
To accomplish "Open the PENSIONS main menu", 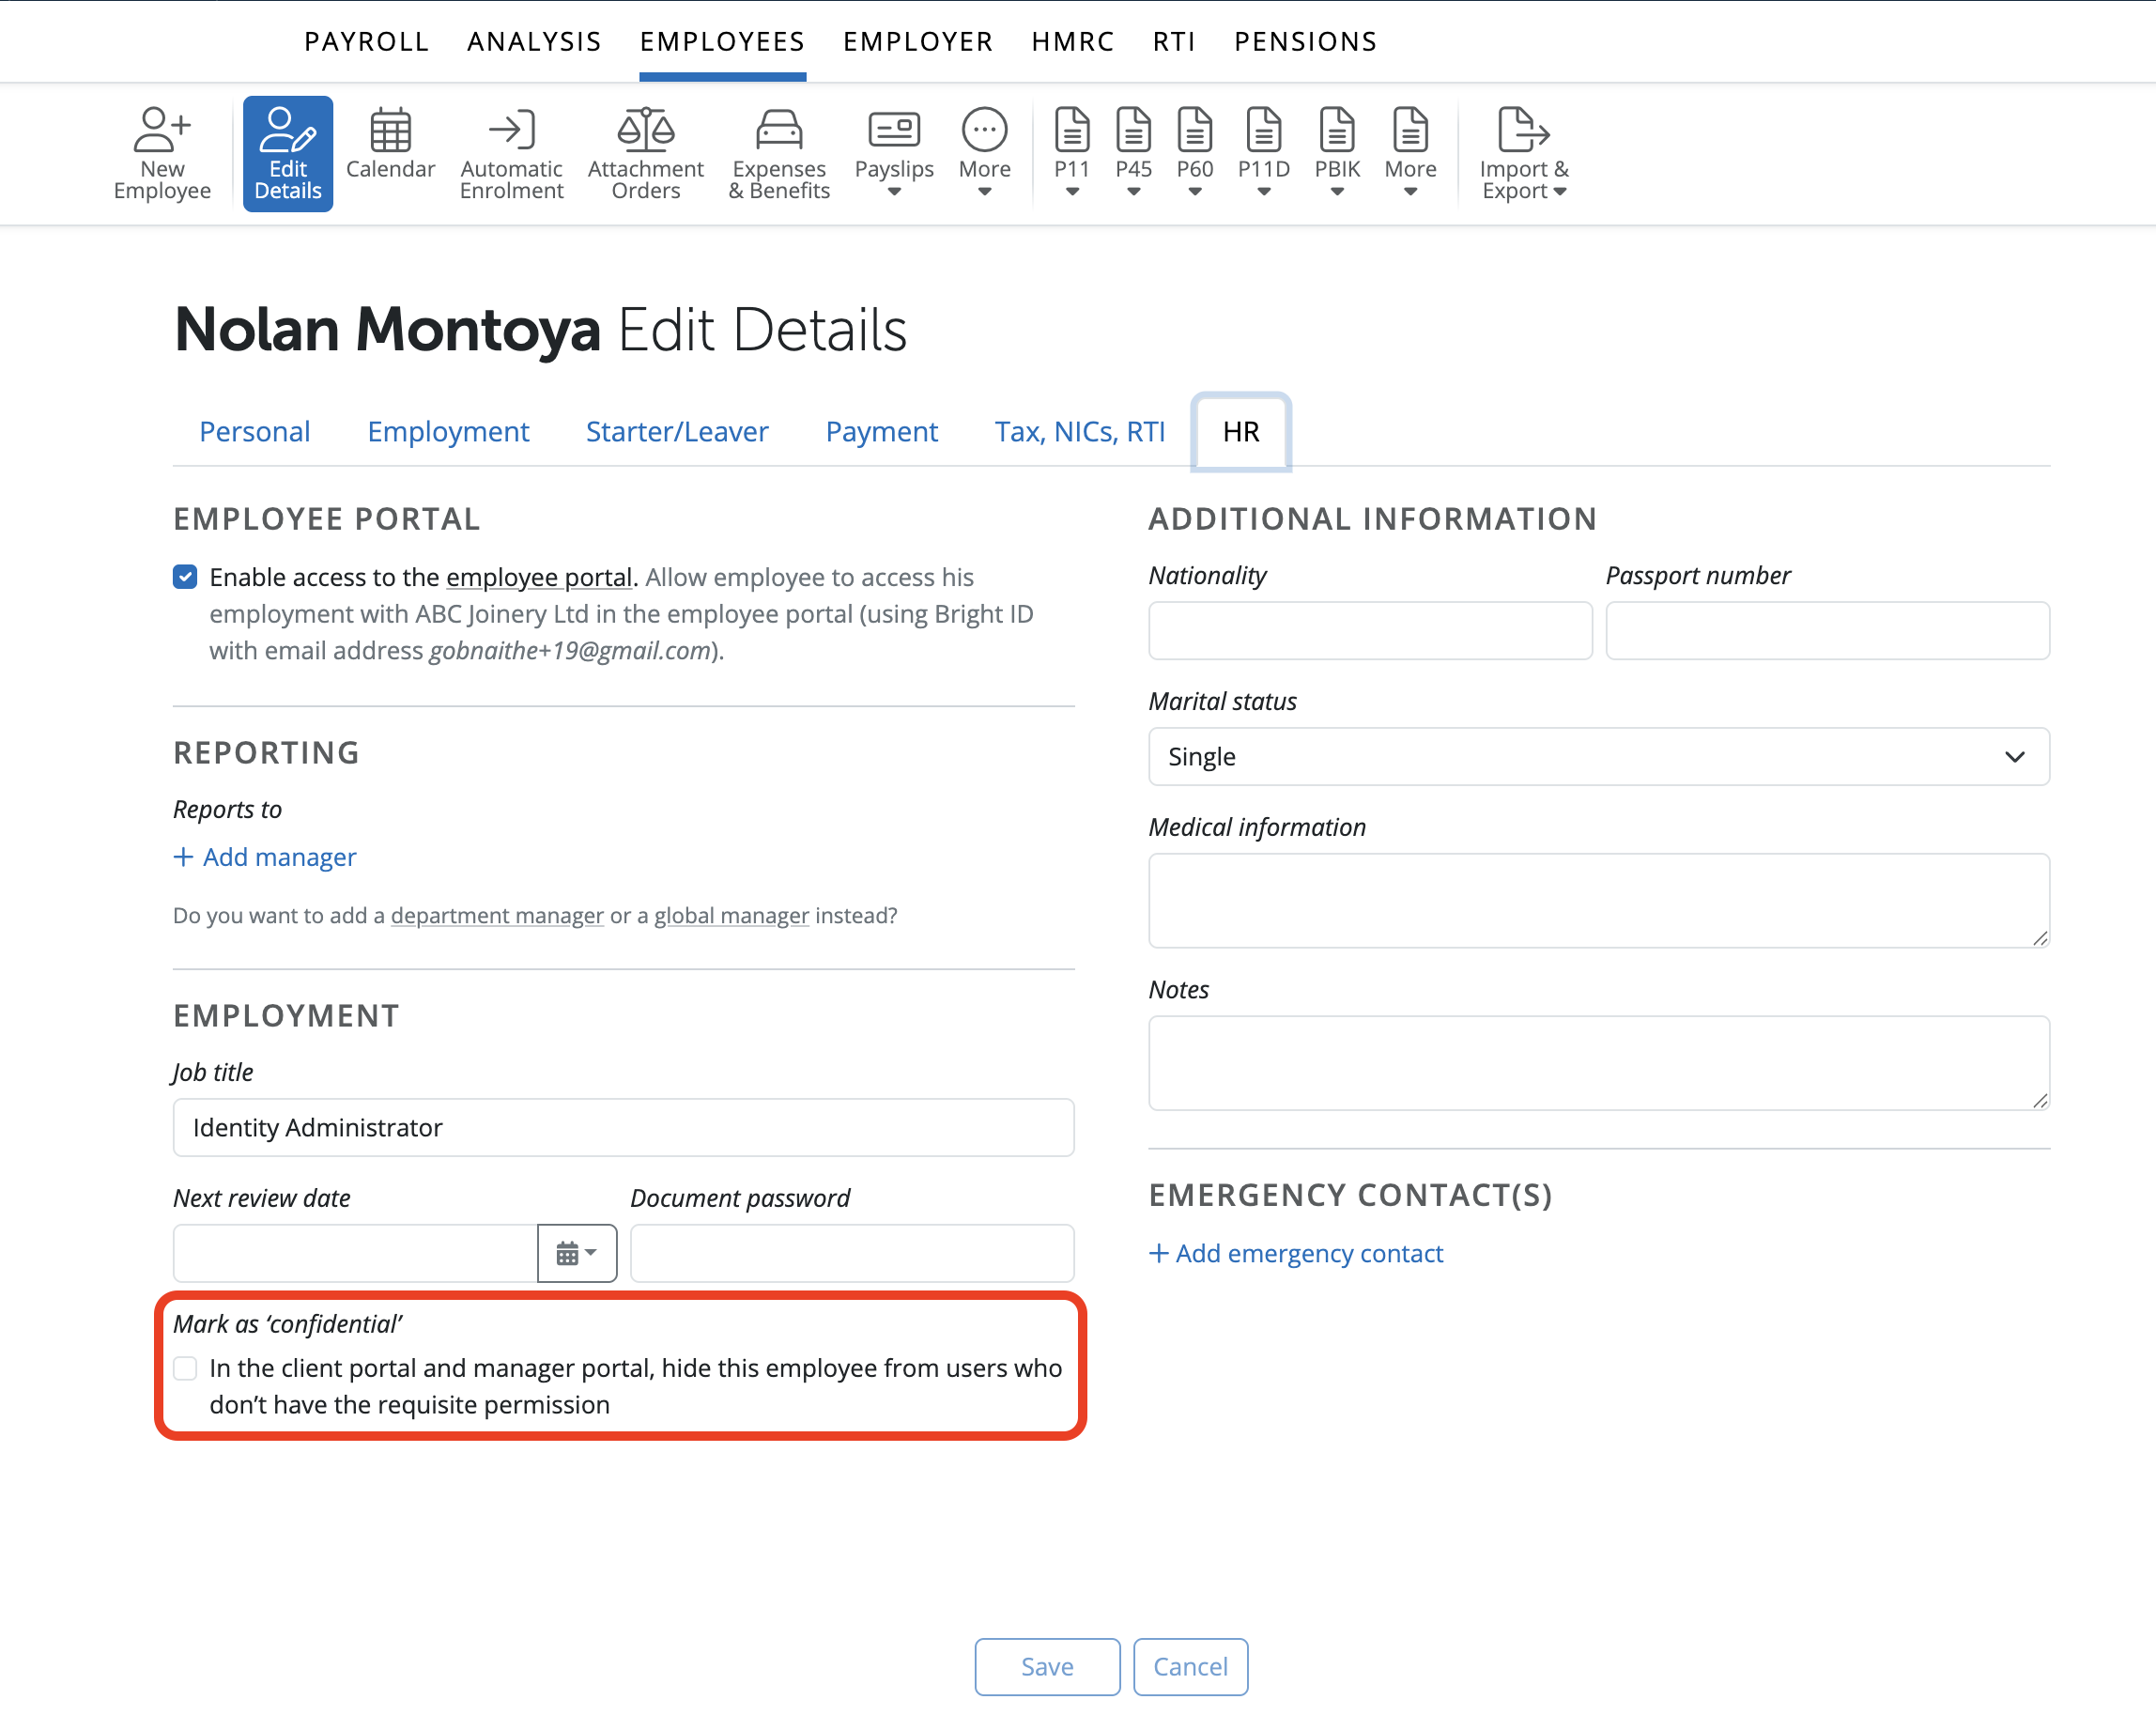I will tap(1305, 42).
